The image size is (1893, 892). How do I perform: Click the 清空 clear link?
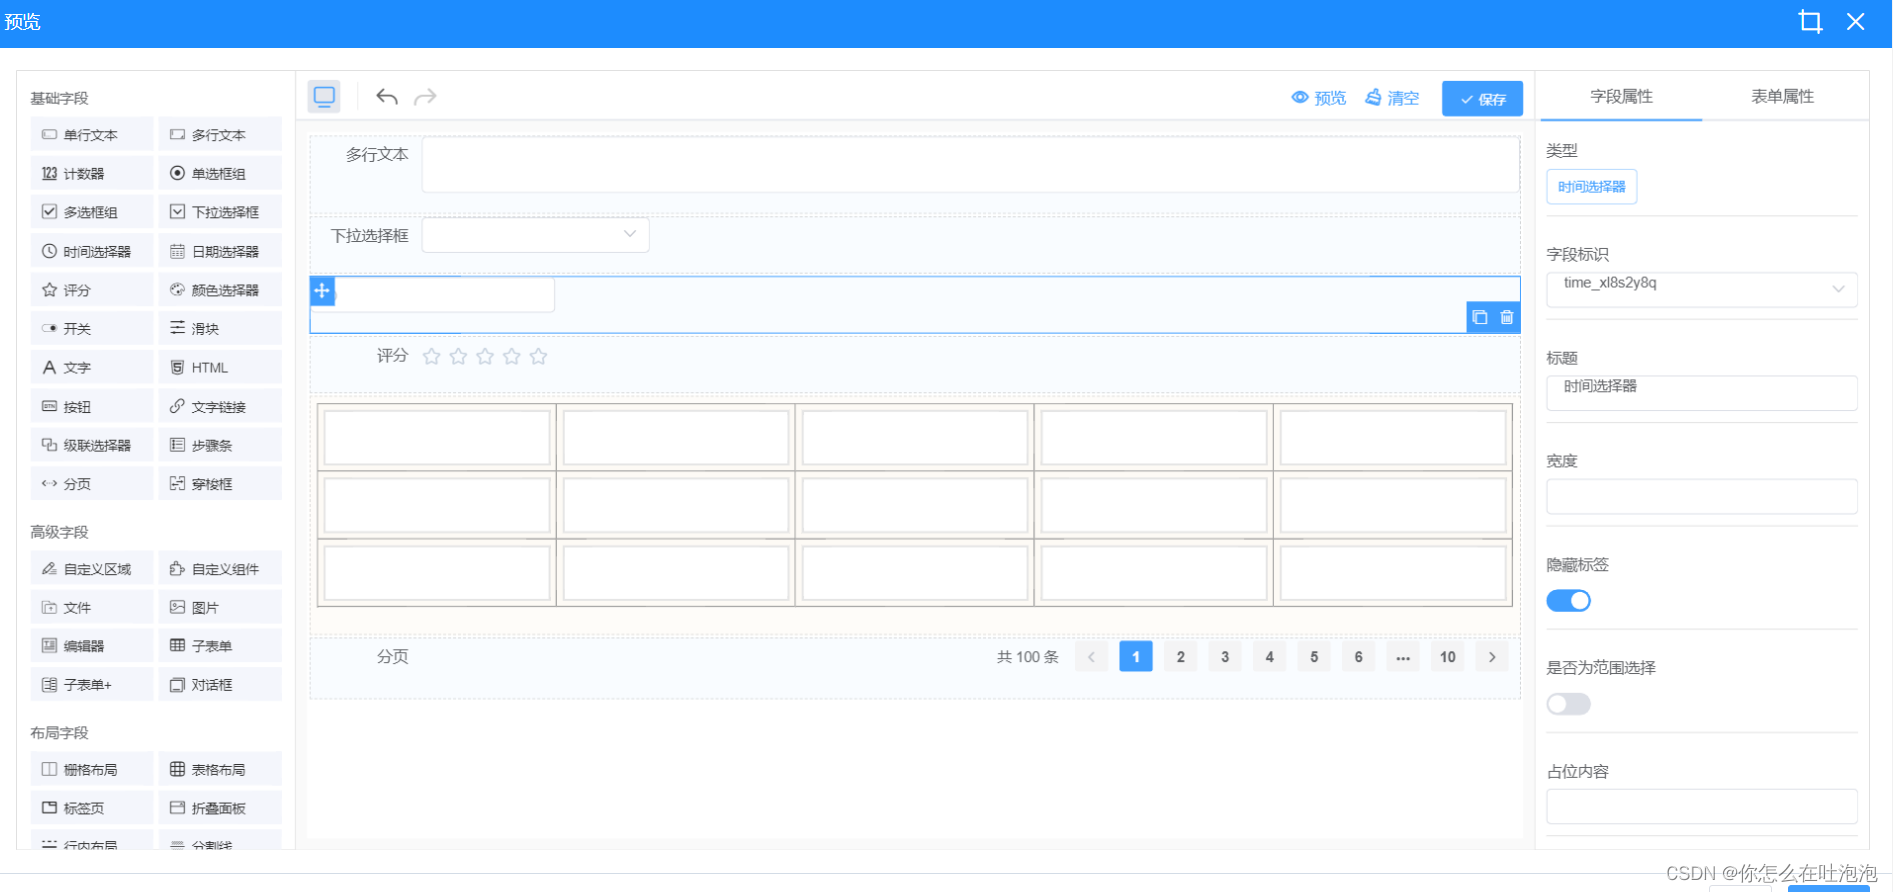(x=1392, y=98)
